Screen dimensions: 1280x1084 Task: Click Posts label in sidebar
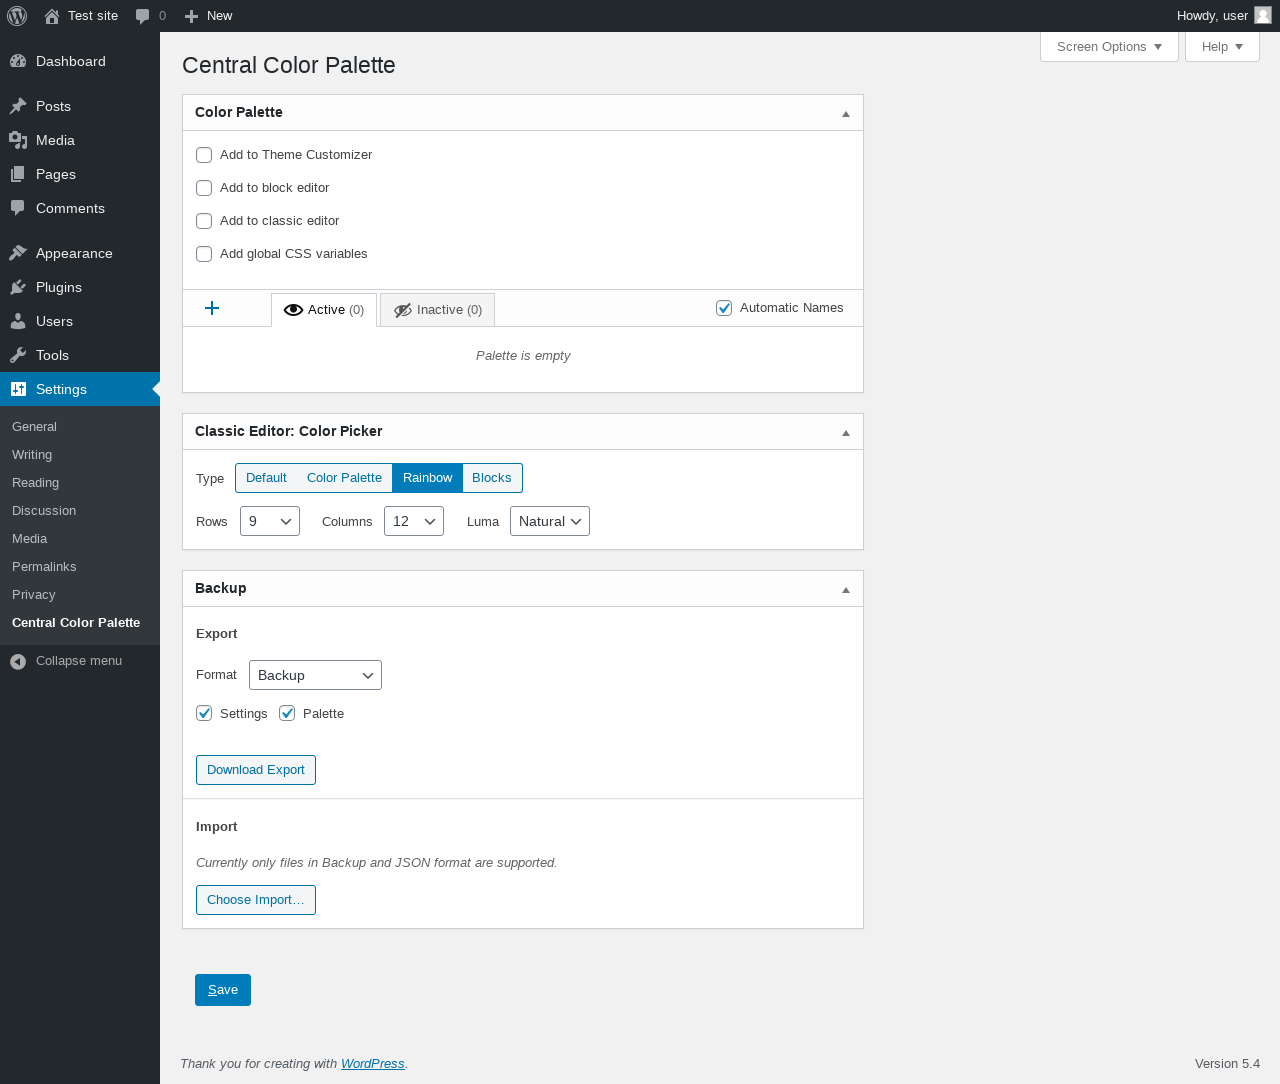[53, 106]
